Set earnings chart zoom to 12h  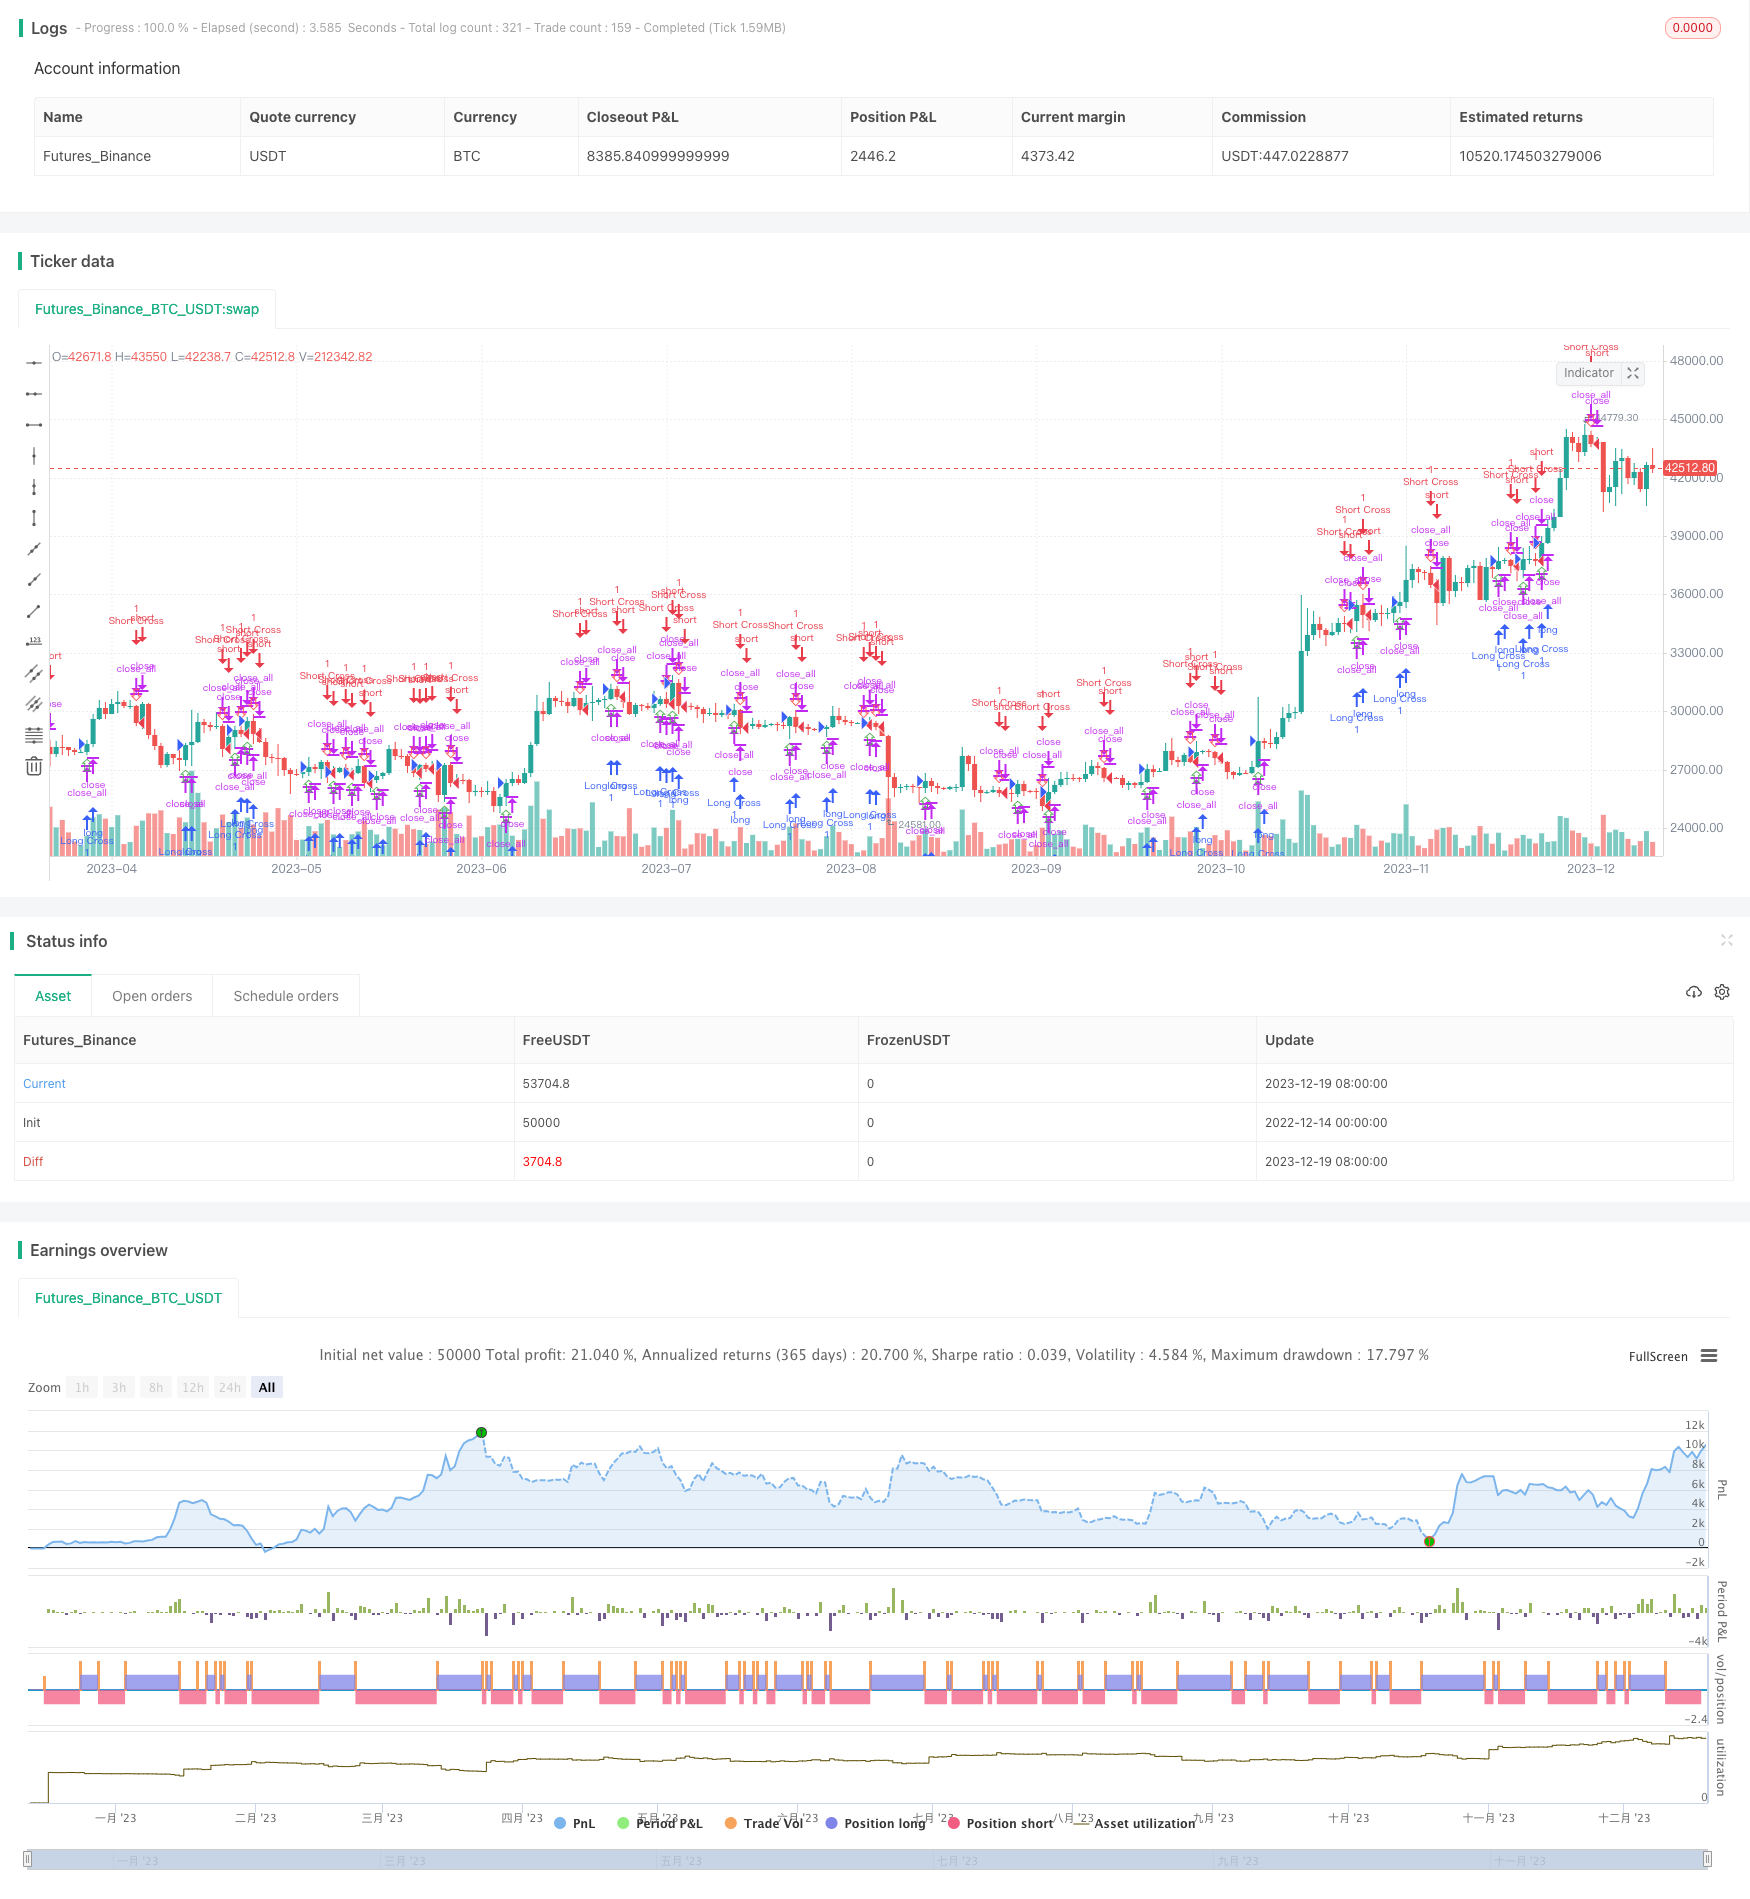[x=193, y=1387]
